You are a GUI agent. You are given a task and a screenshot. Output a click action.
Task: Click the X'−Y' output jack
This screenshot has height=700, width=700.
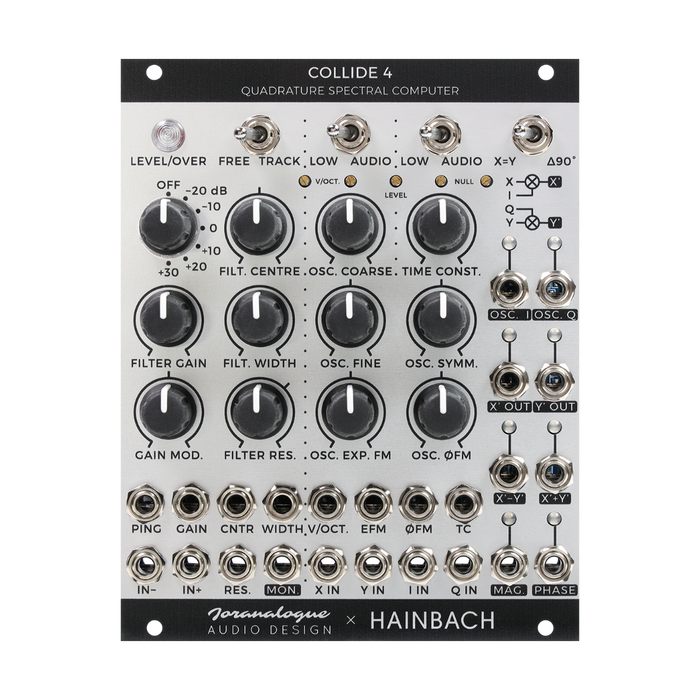tap(509, 472)
